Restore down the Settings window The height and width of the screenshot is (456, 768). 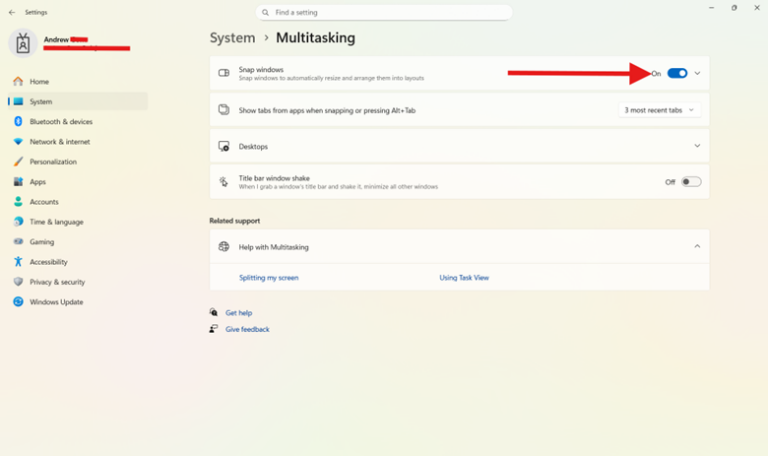pos(734,8)
